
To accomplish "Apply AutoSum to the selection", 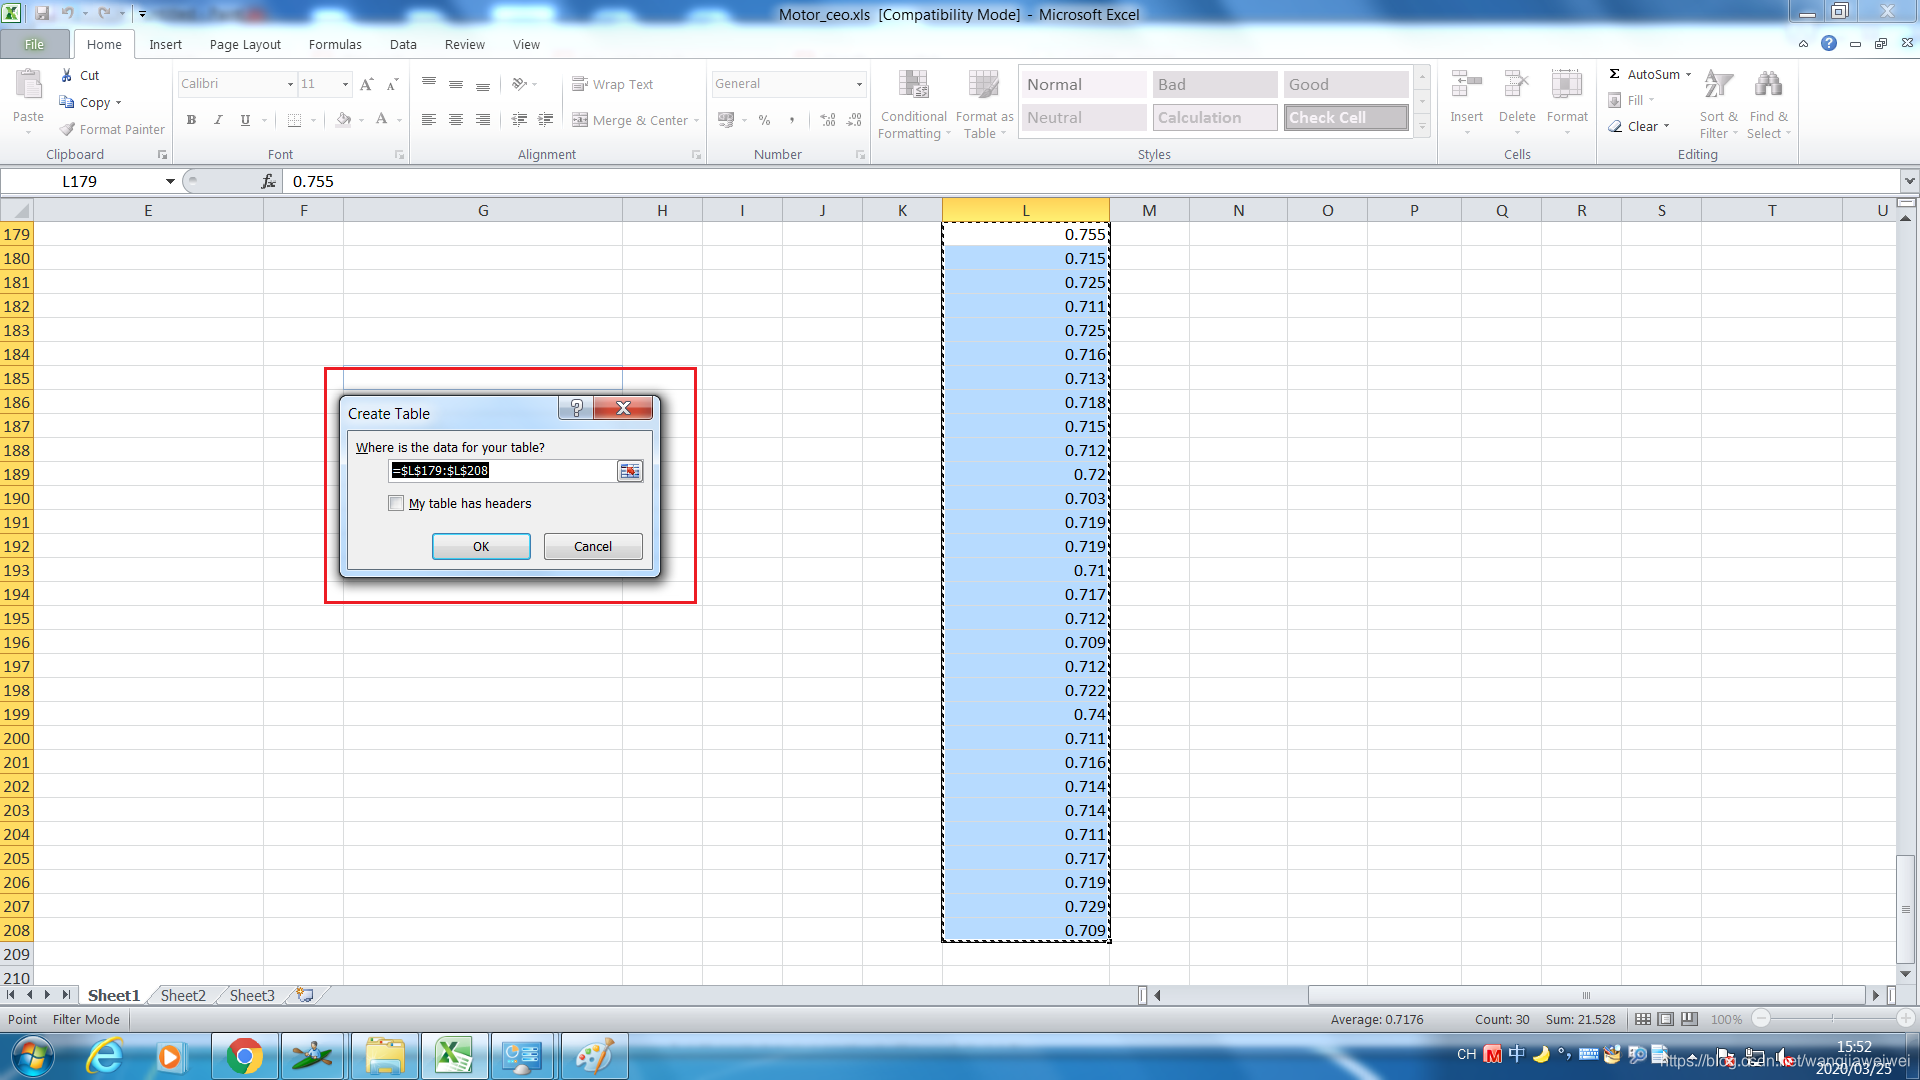I will tap(1647, 74).
